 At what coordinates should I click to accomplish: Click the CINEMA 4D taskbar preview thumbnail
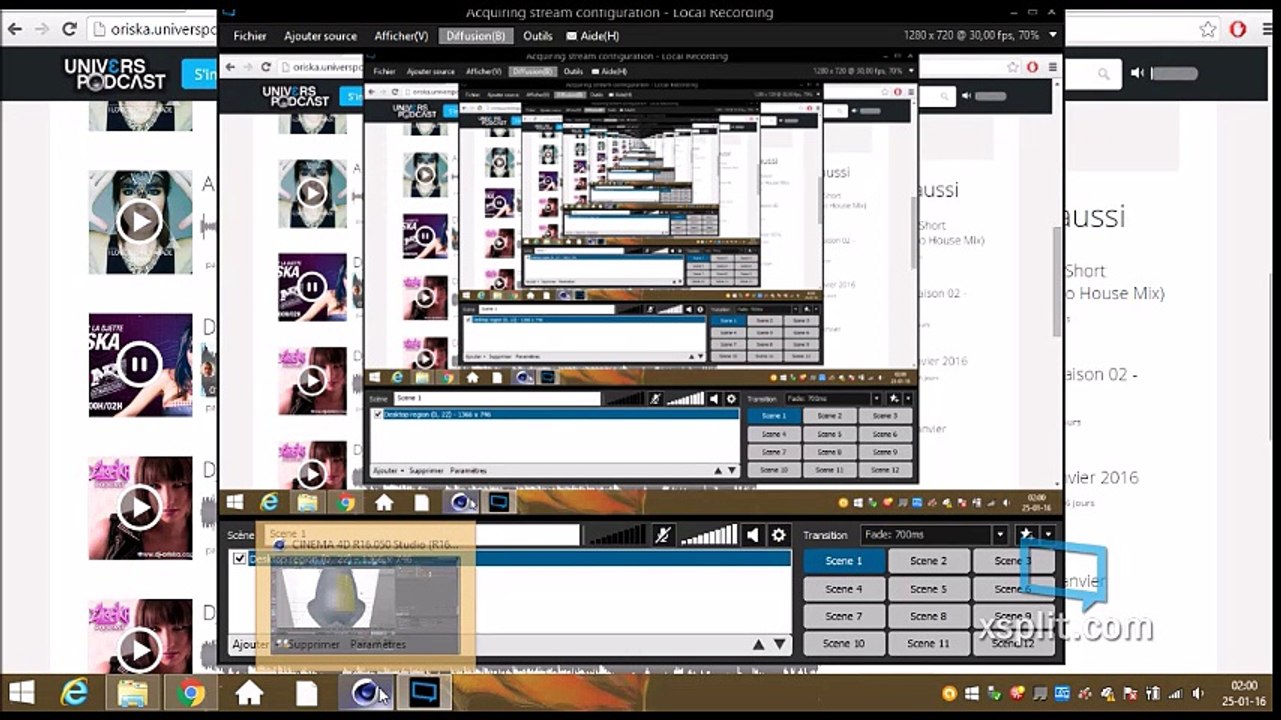pyautogui.click(x=365, y=595)
